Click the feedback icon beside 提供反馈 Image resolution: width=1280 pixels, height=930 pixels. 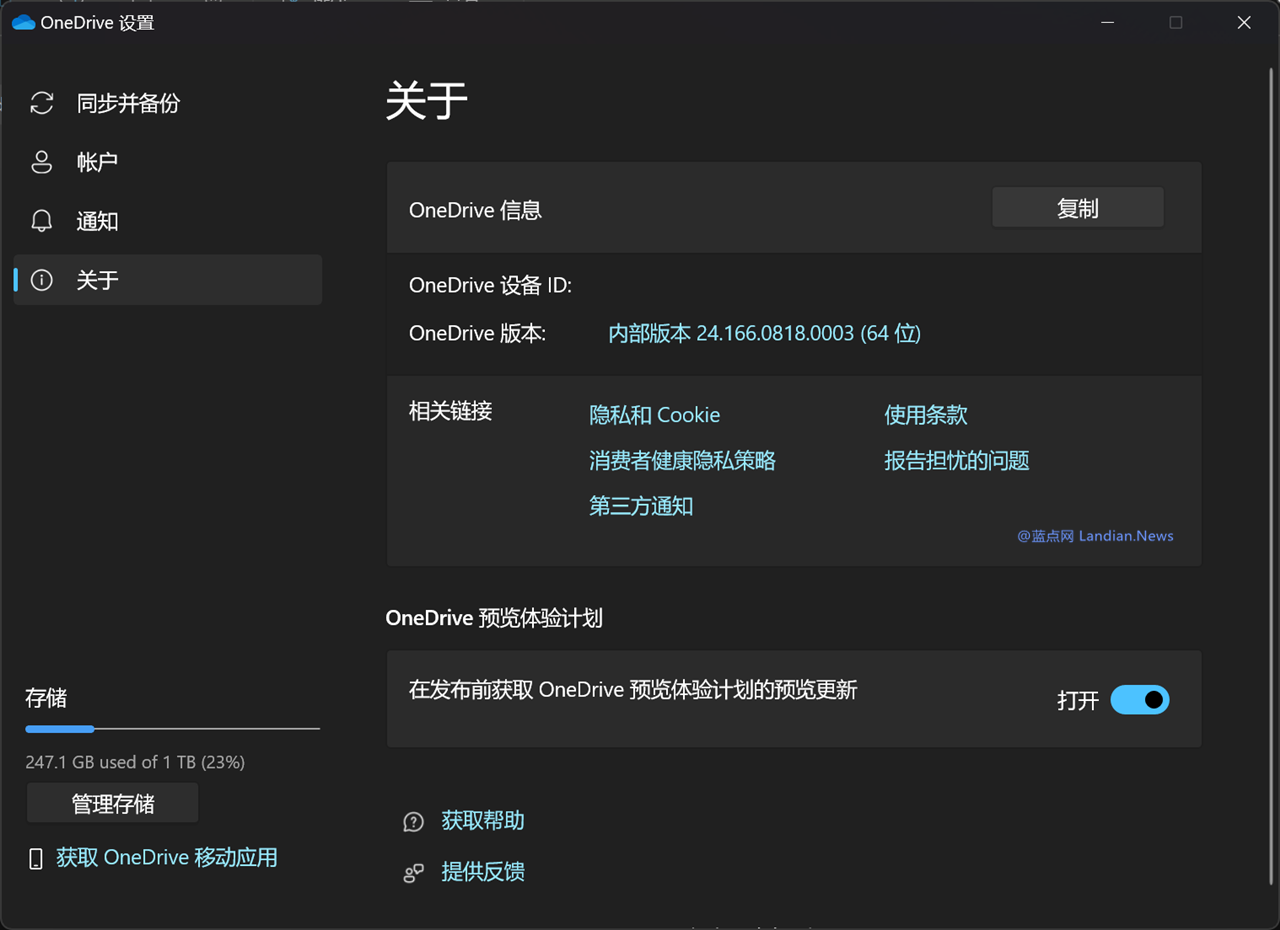click(413, 873)
